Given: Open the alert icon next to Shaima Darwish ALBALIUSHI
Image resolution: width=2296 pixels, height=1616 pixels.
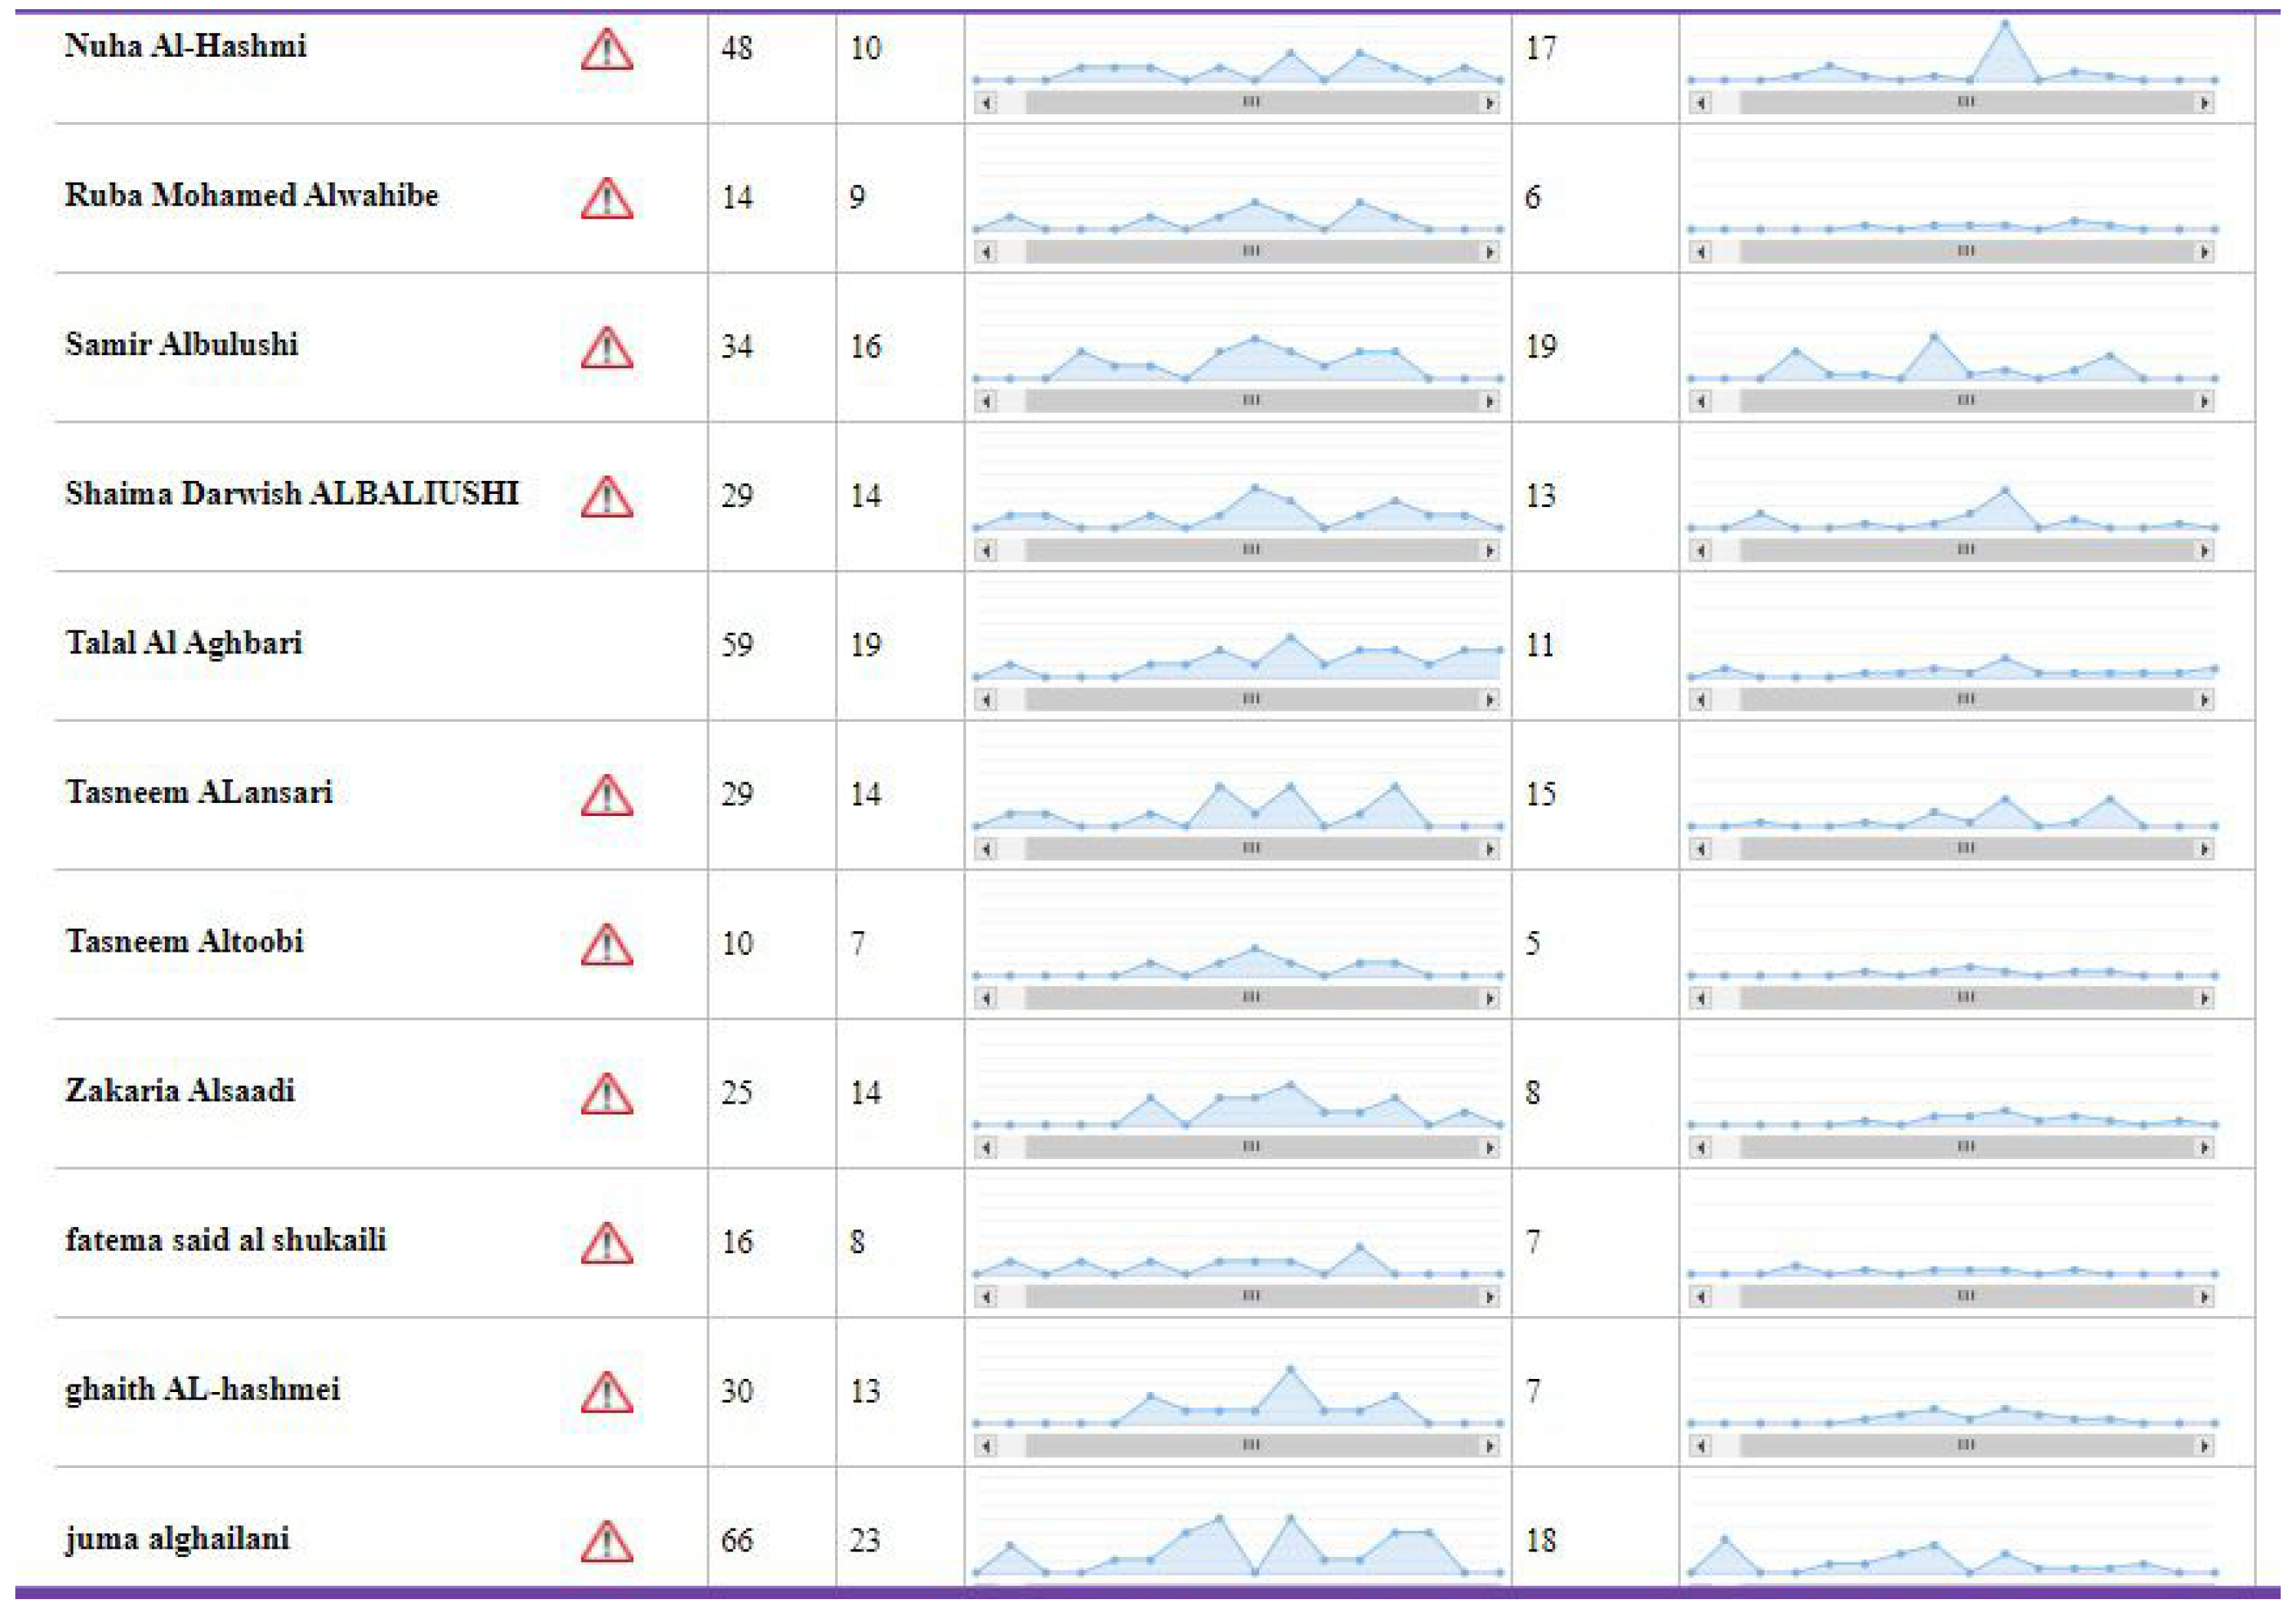Looking at the screenshot, I should pyautogui.click(x=606, y=497).
